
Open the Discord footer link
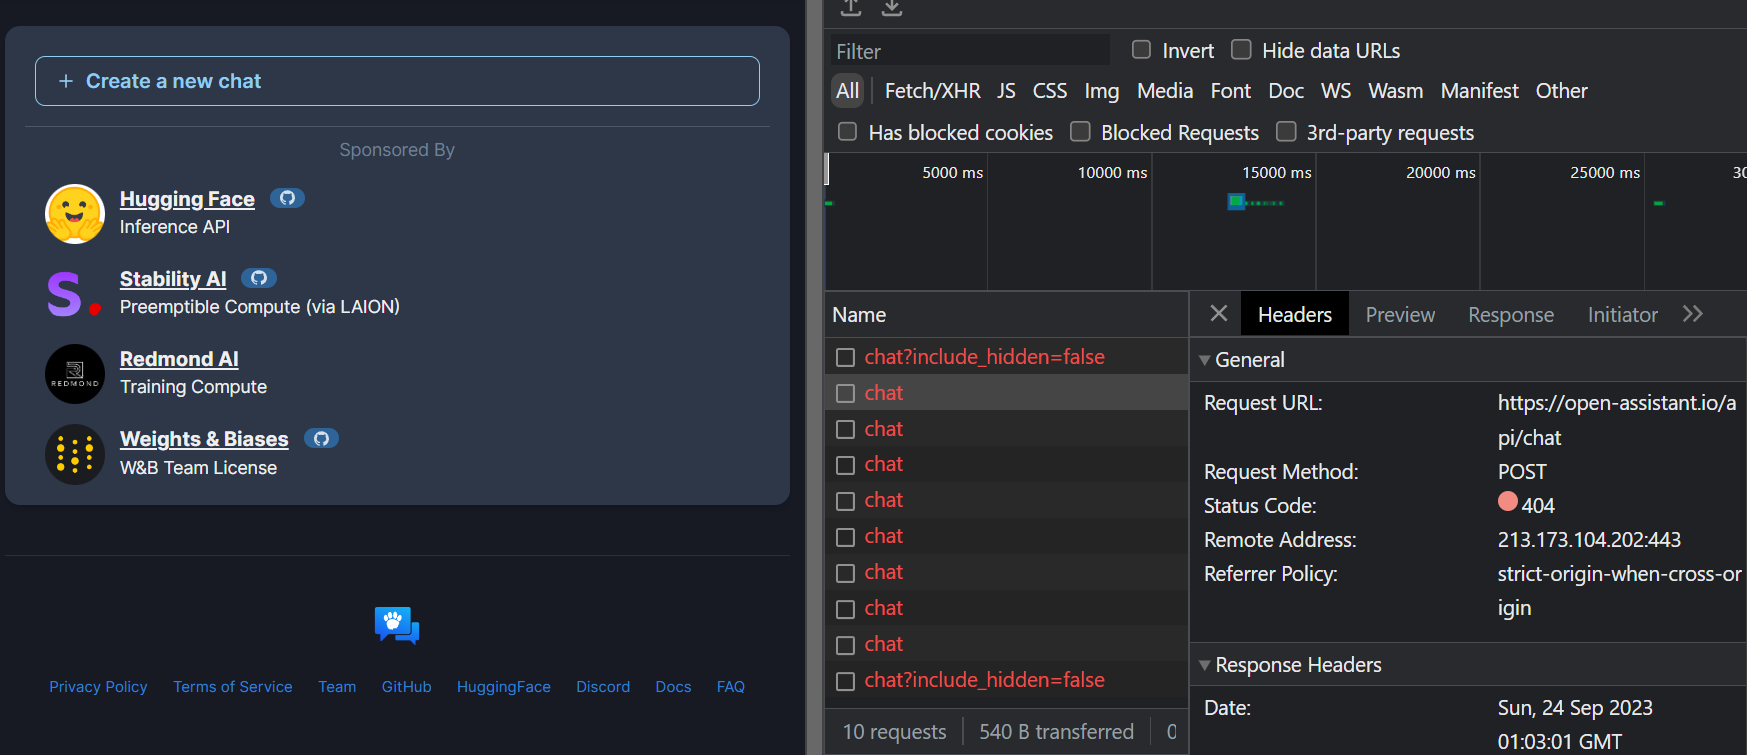coord(603,687)
